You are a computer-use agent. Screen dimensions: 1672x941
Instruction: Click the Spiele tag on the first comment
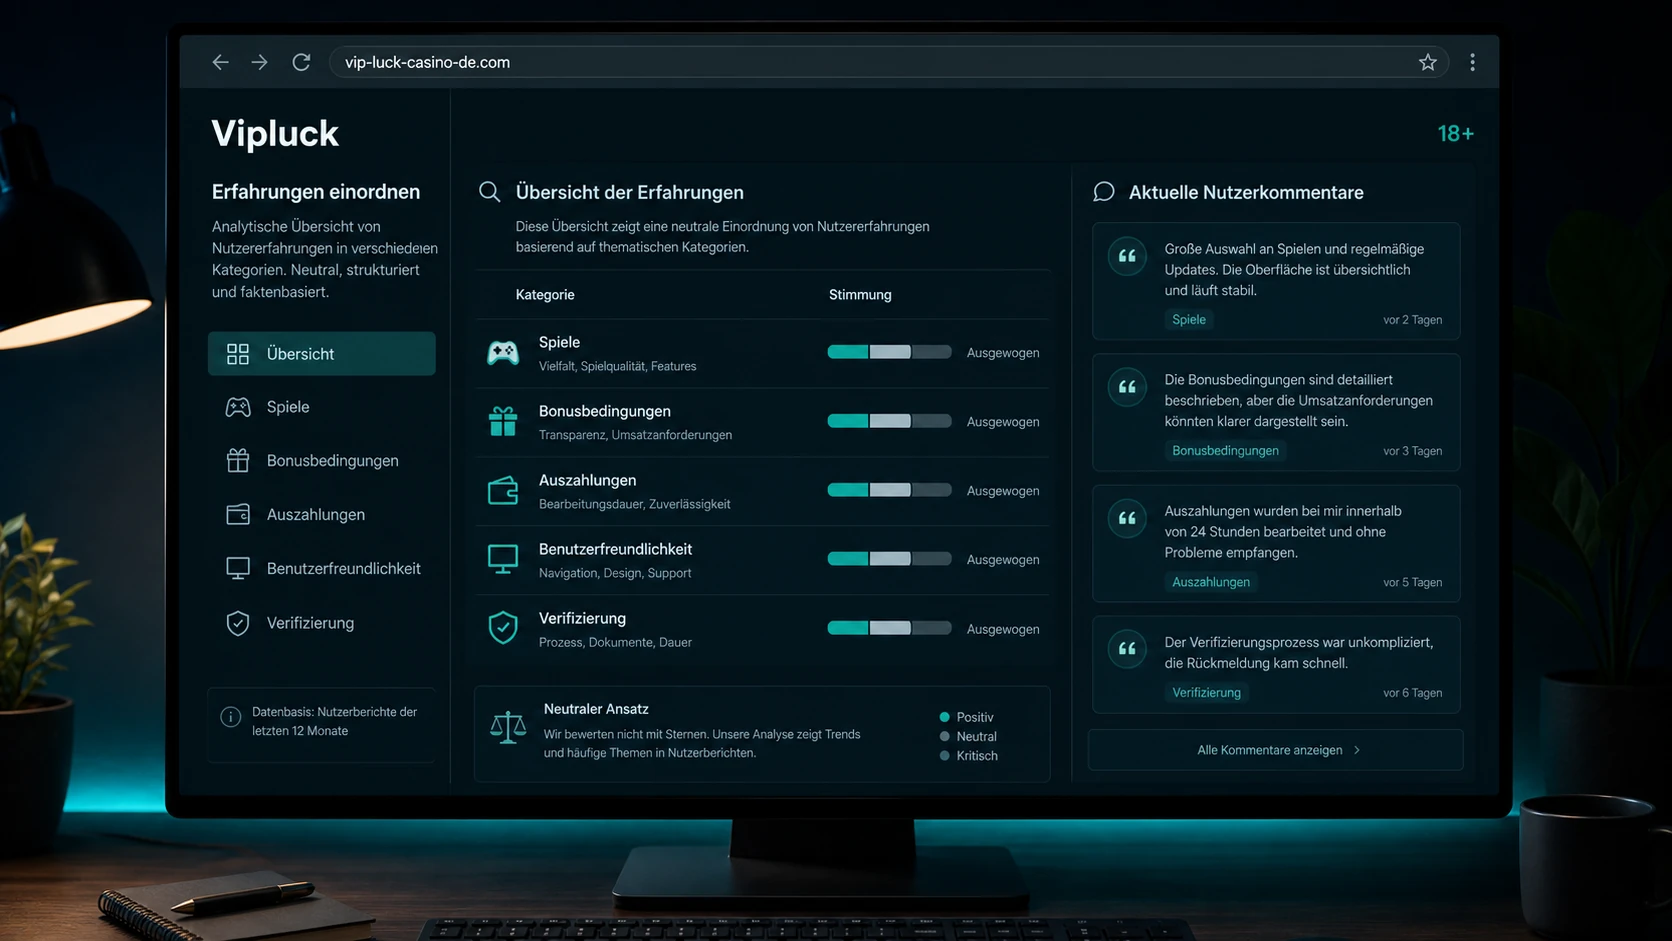pos(1189,320)
